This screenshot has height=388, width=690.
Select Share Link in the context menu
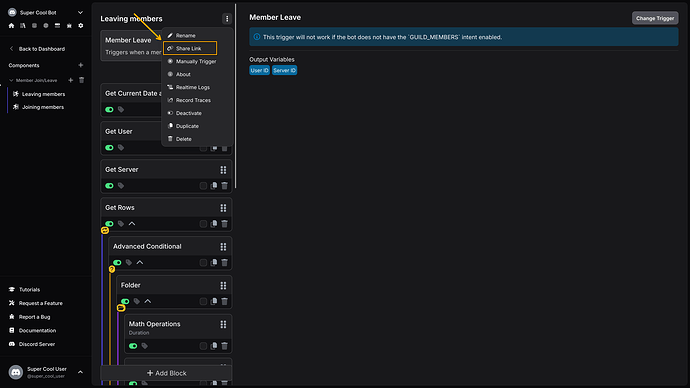click(x=190, y=48)
